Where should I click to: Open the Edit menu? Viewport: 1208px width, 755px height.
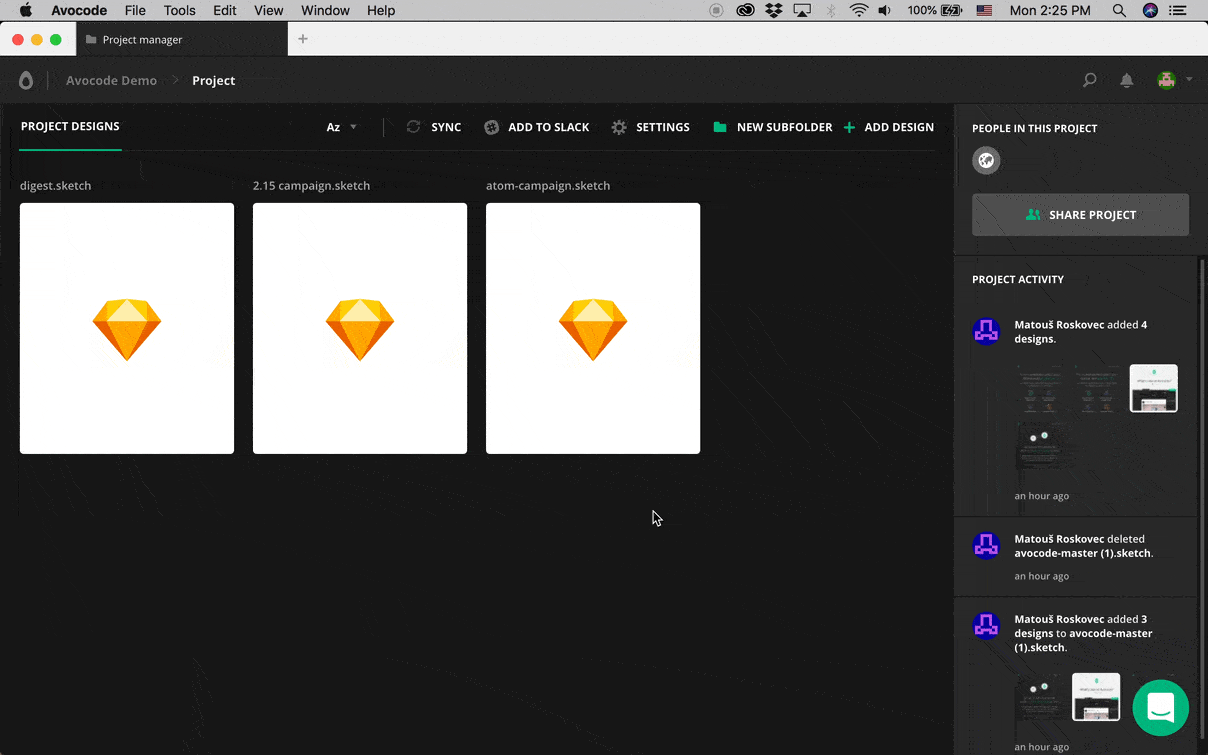(225, 10)
